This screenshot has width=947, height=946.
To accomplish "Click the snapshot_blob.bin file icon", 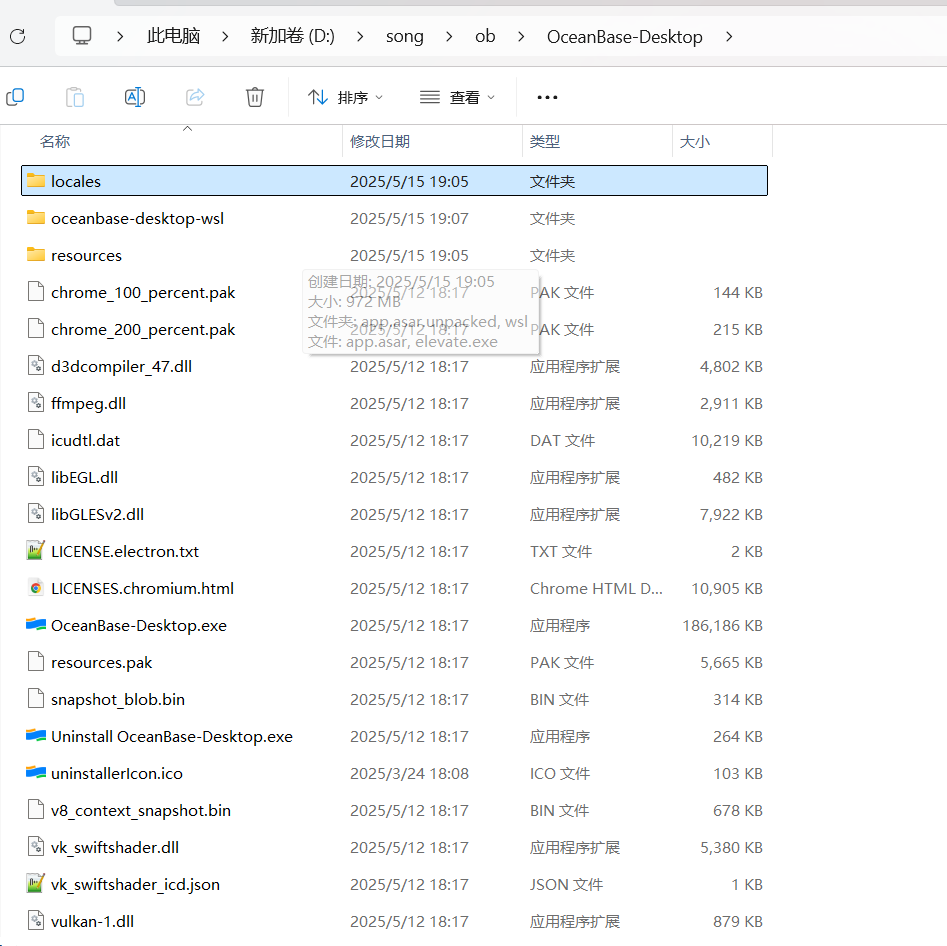I will (36, 699).
